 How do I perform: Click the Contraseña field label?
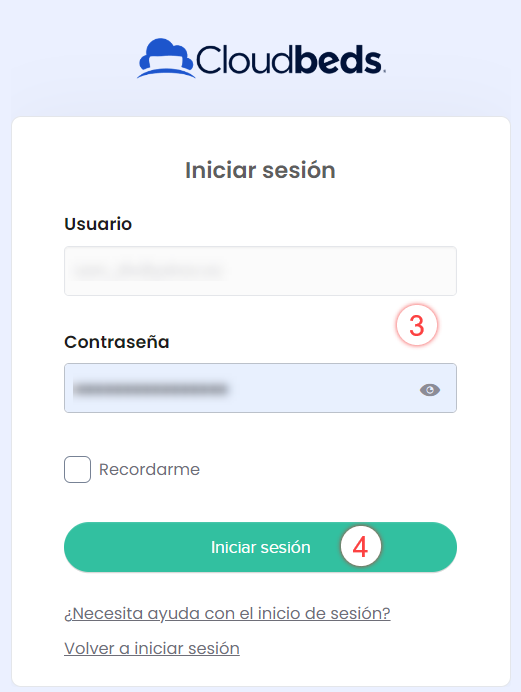tap(117, 342)
